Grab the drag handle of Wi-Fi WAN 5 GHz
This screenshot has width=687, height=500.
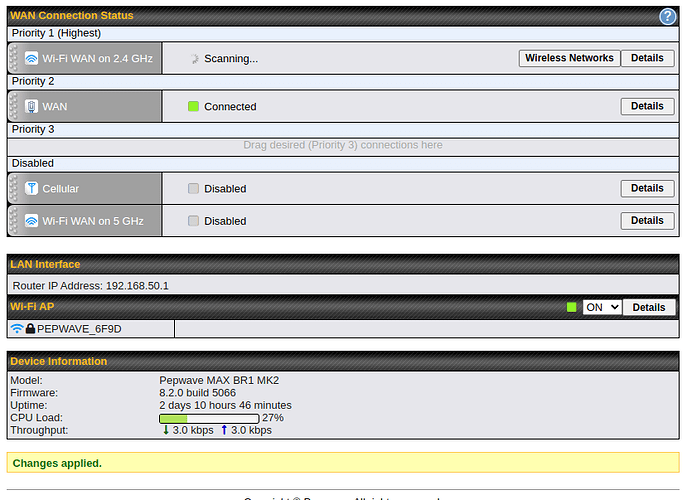tap(14, 221)
